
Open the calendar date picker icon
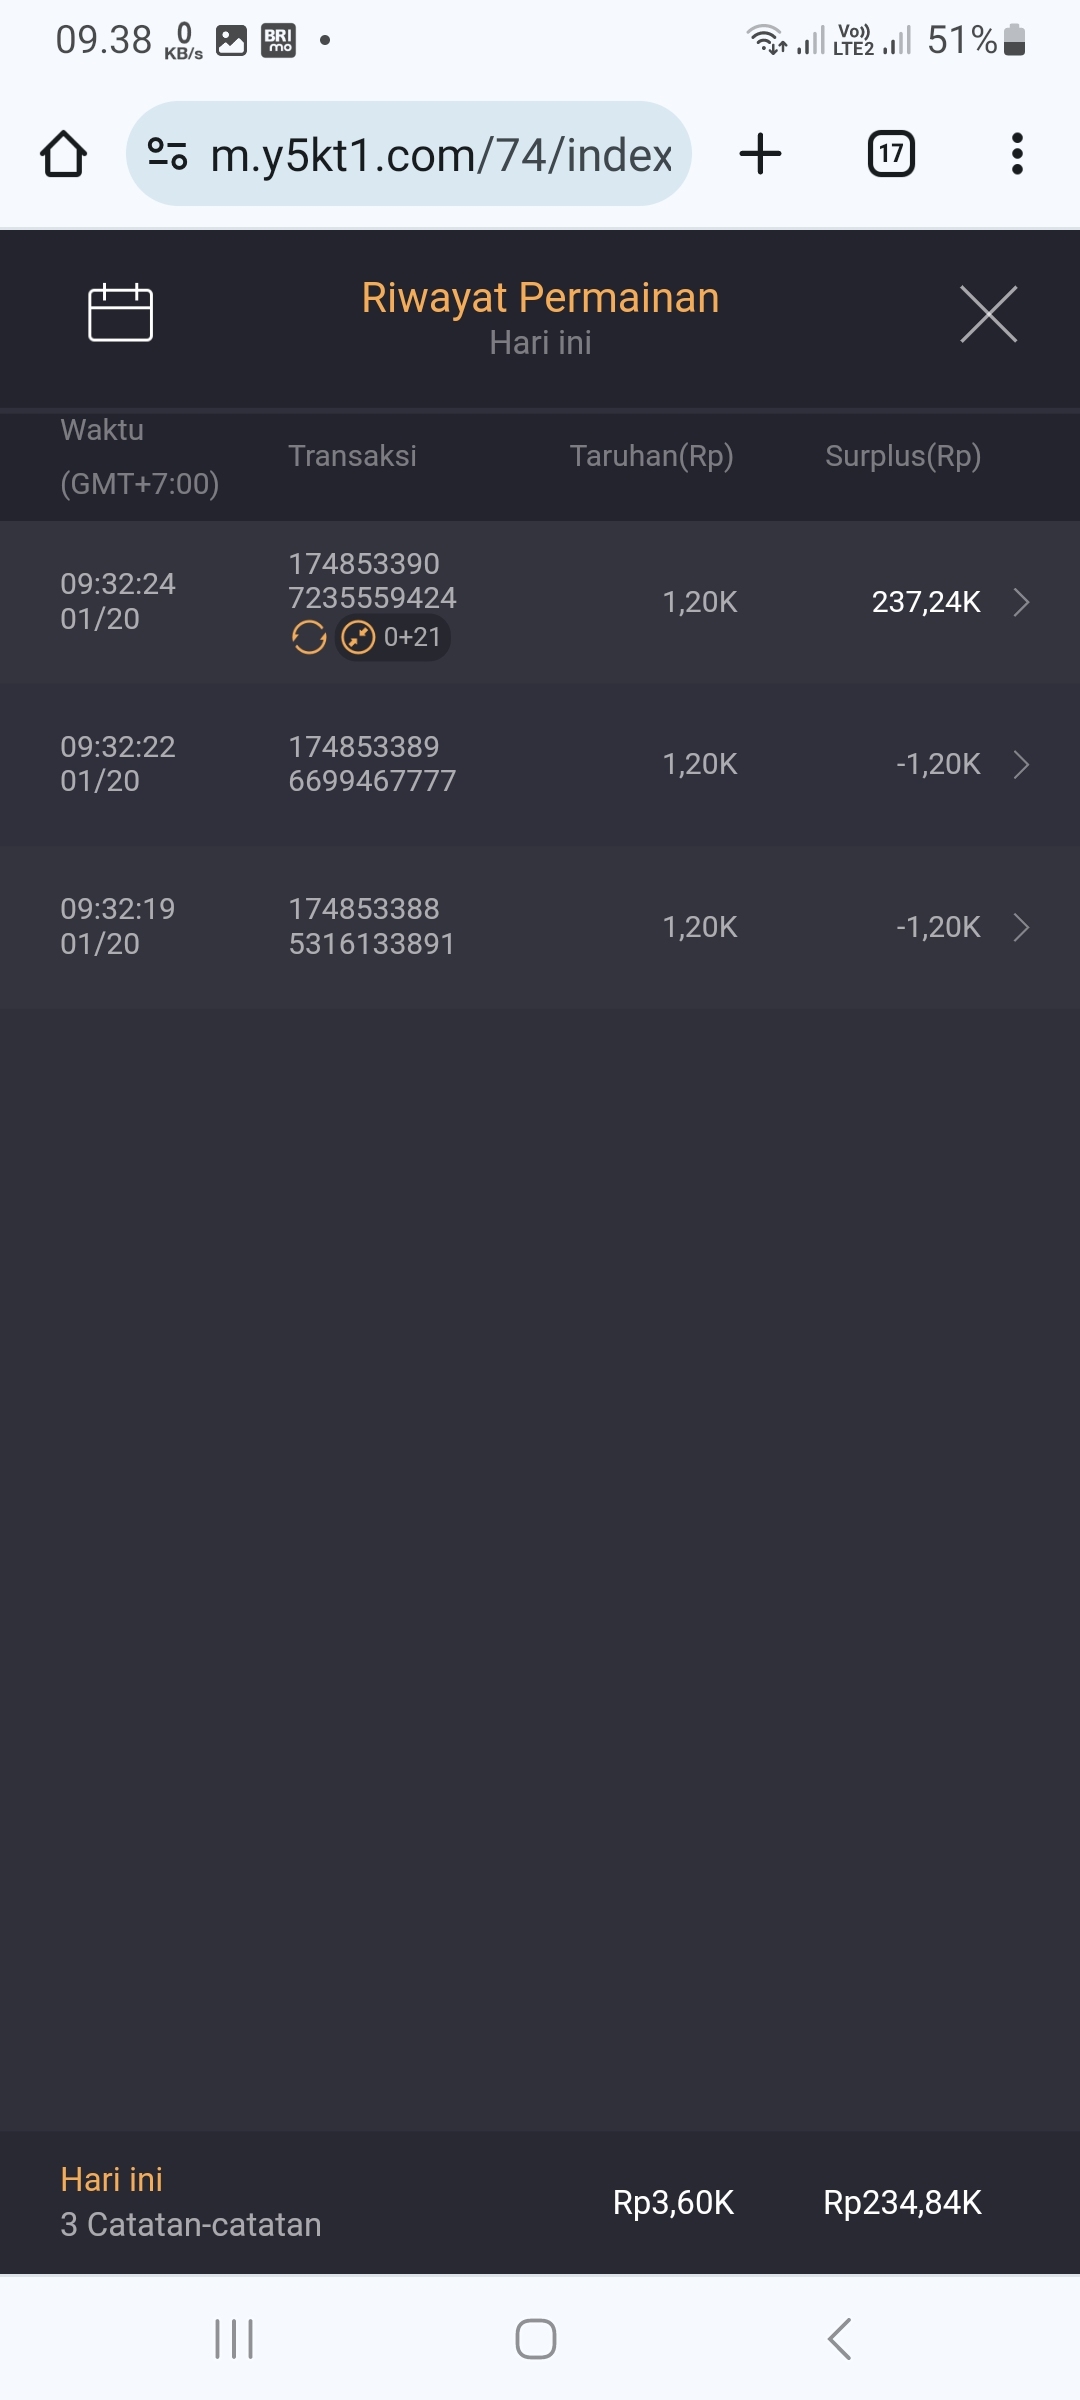pyautogui.click(x=120, y=313)
